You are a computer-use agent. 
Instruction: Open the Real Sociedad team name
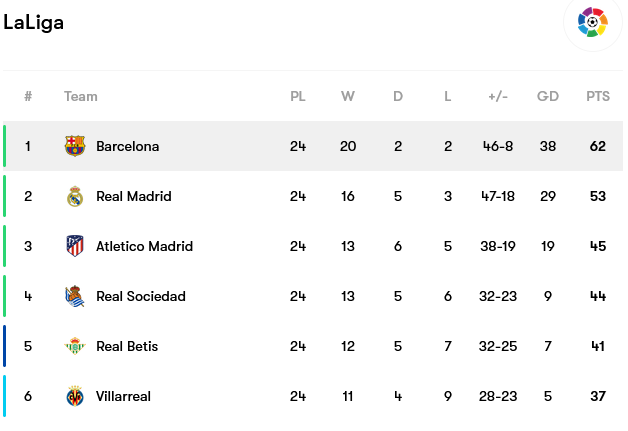[140, 296]
